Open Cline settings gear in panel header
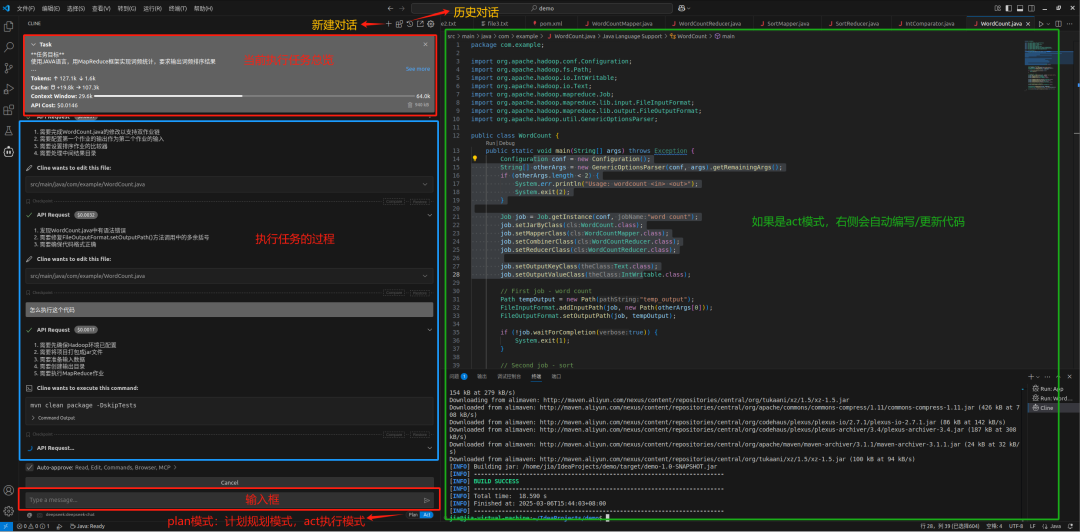This screenshot has height=532, width=1080. pyautogui.click(x=430, y=23)
